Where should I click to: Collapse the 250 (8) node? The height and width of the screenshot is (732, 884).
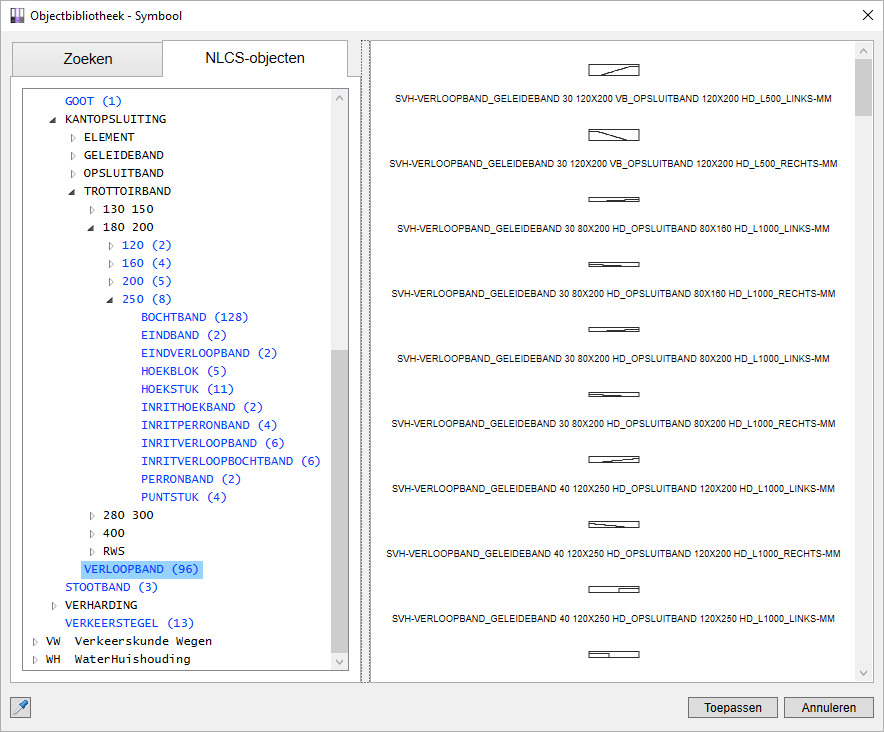coord(110,300)
